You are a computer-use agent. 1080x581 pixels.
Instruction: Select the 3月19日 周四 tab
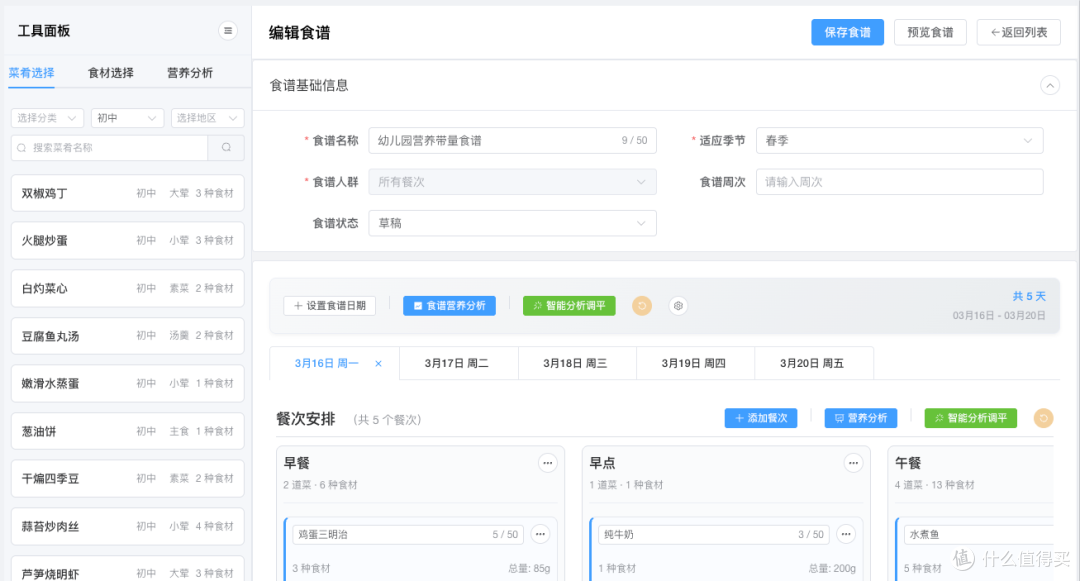point(694,363)
